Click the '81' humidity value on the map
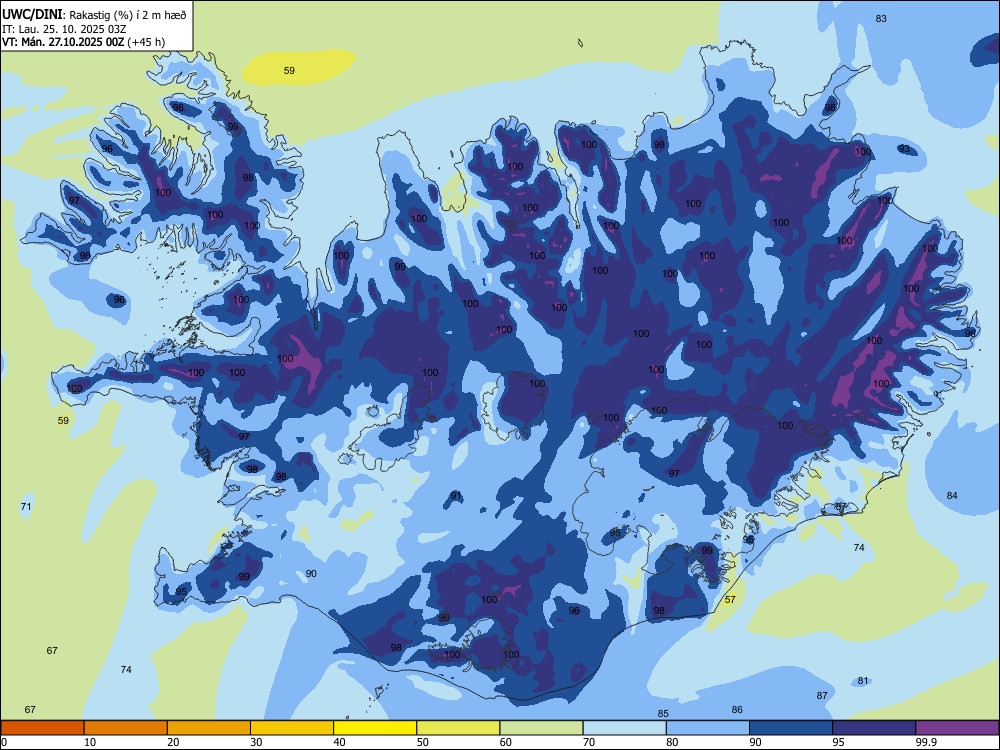Screen dimensions: 1000x750 863,680
